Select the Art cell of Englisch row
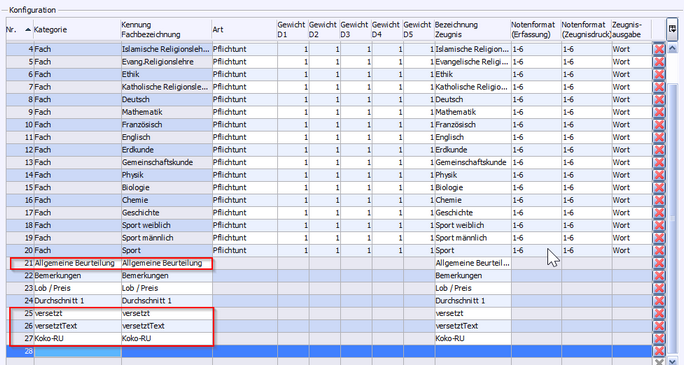 point(244,137)
